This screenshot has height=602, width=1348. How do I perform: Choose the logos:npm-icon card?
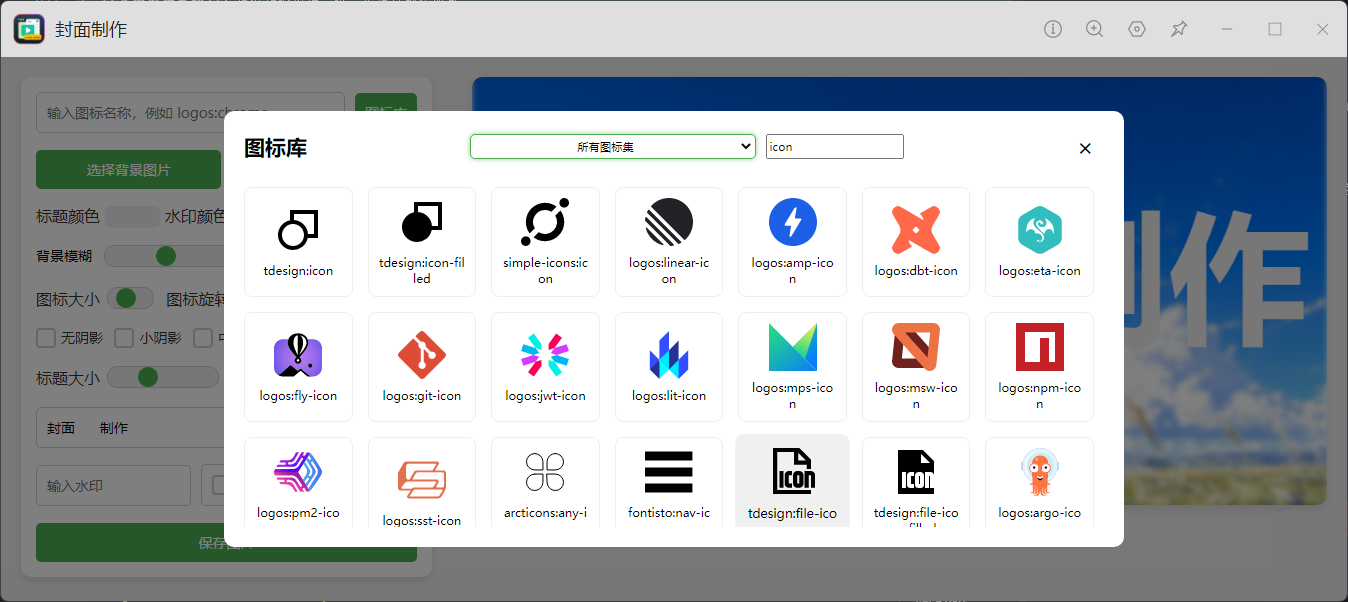pyautogui.click(x=1040, y=366)
